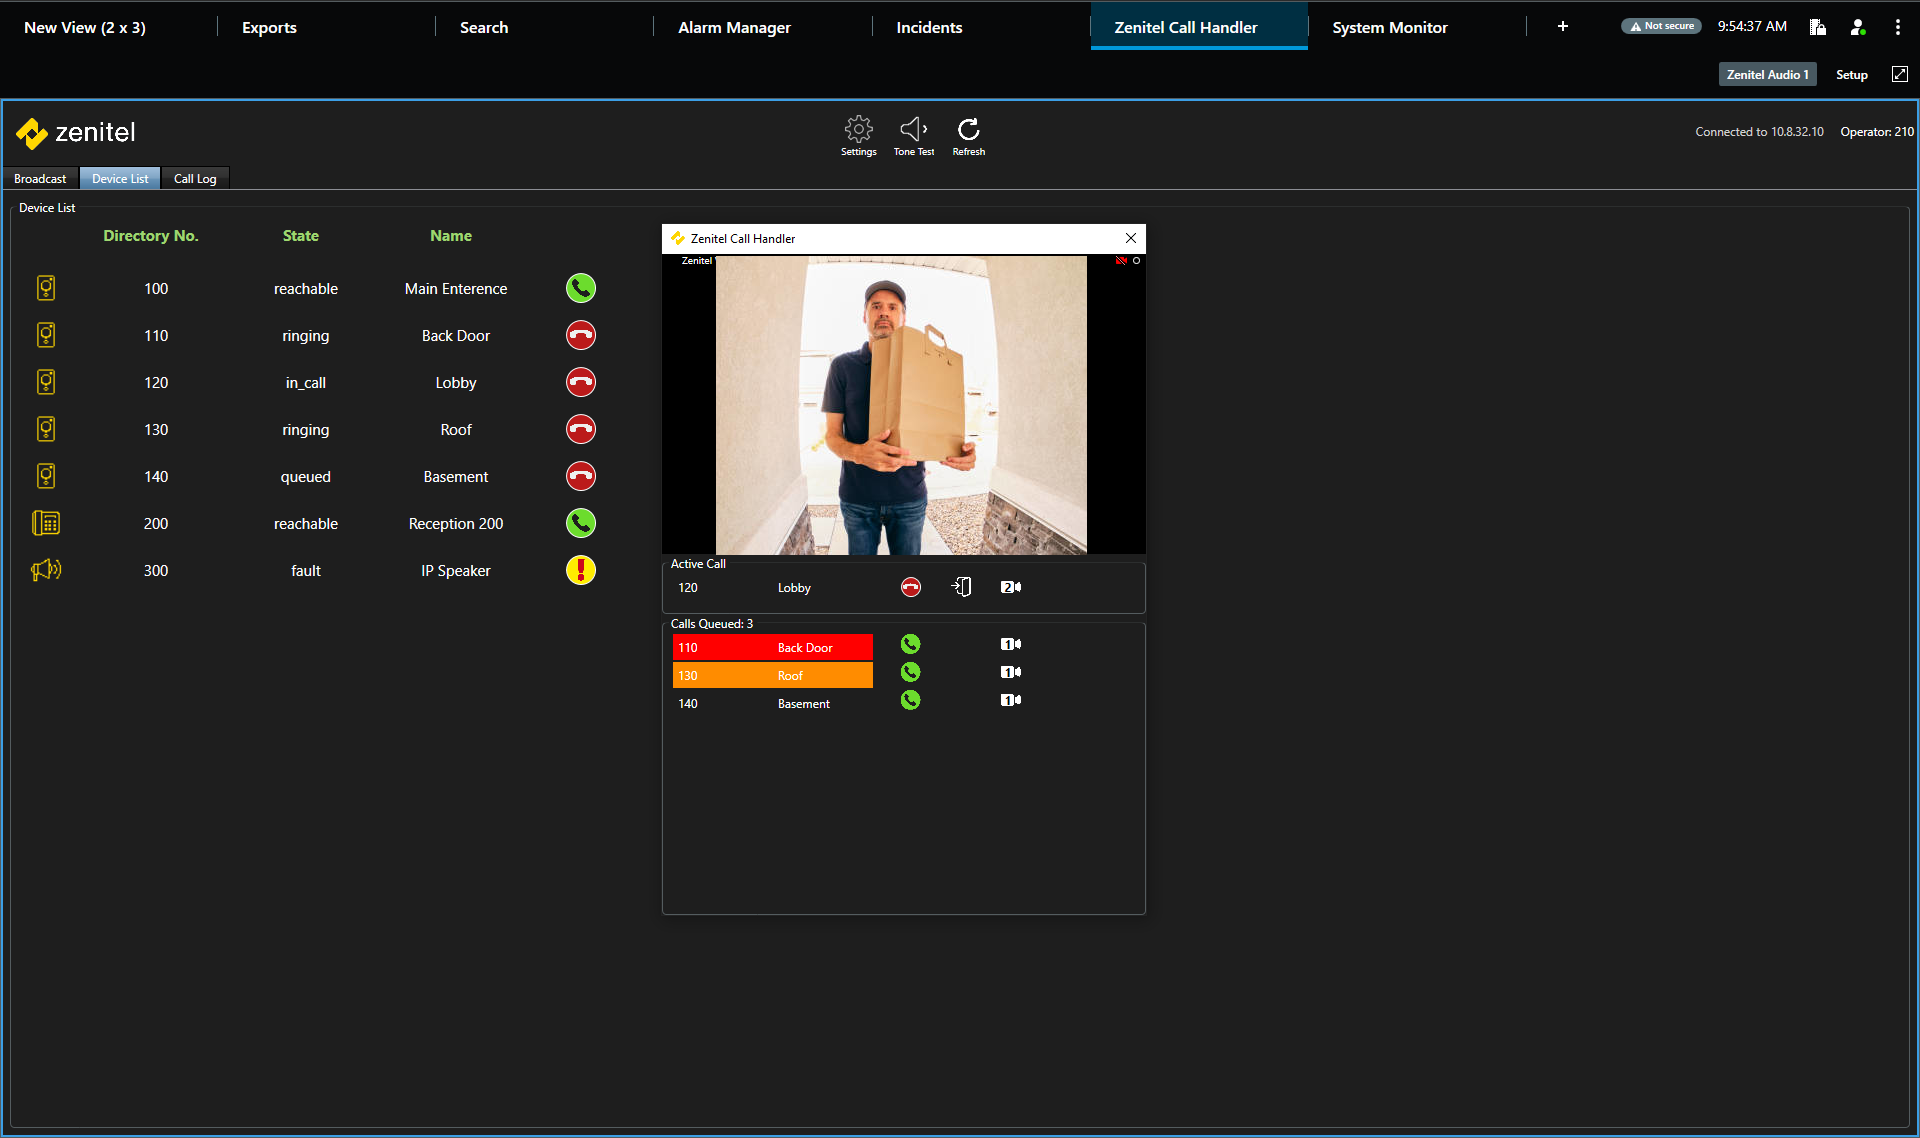
Task: Switch to the Broadcast tab
Action: tap(40, 179)
